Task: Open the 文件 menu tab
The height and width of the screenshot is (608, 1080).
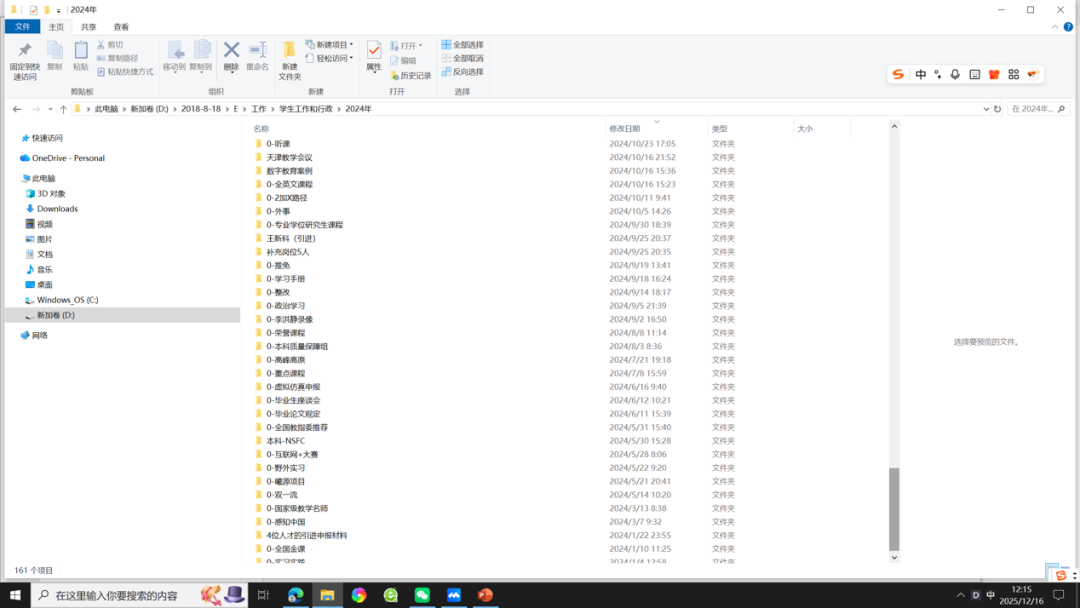Action: point(22,26)
